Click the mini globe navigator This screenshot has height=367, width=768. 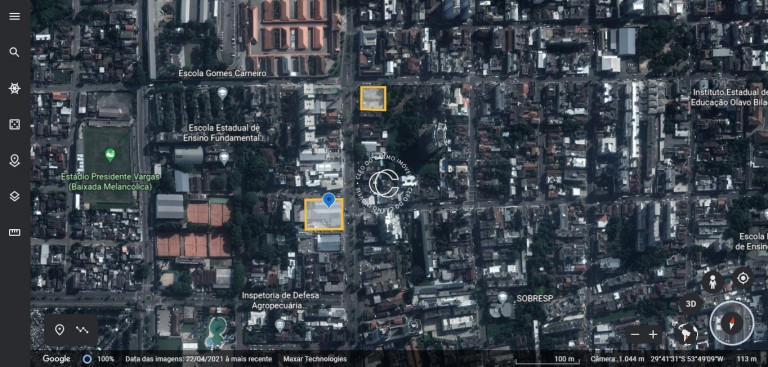(x=687, y=333)
